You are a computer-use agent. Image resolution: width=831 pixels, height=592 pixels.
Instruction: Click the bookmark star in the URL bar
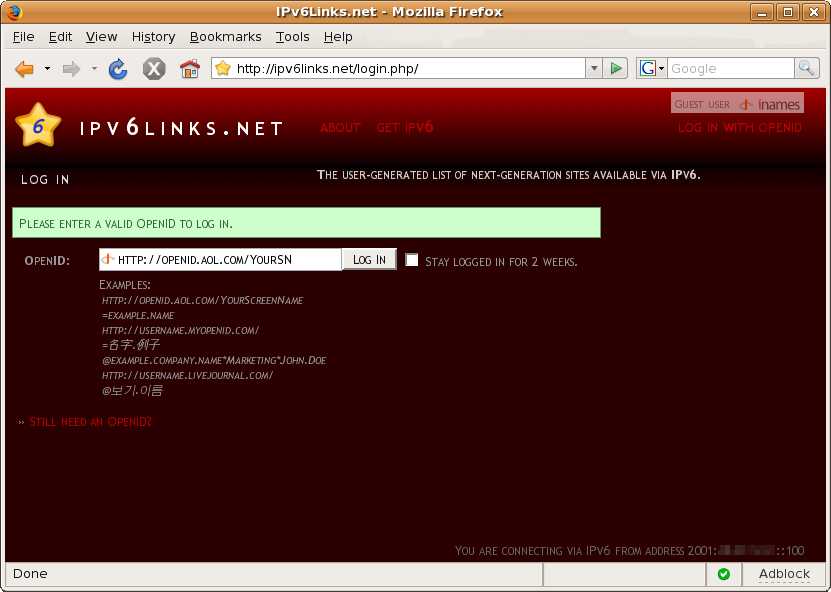(223, 68)
